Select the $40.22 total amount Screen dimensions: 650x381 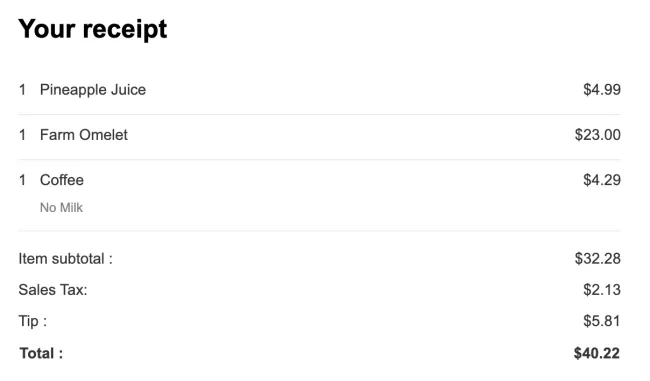[x=597, y=353]
